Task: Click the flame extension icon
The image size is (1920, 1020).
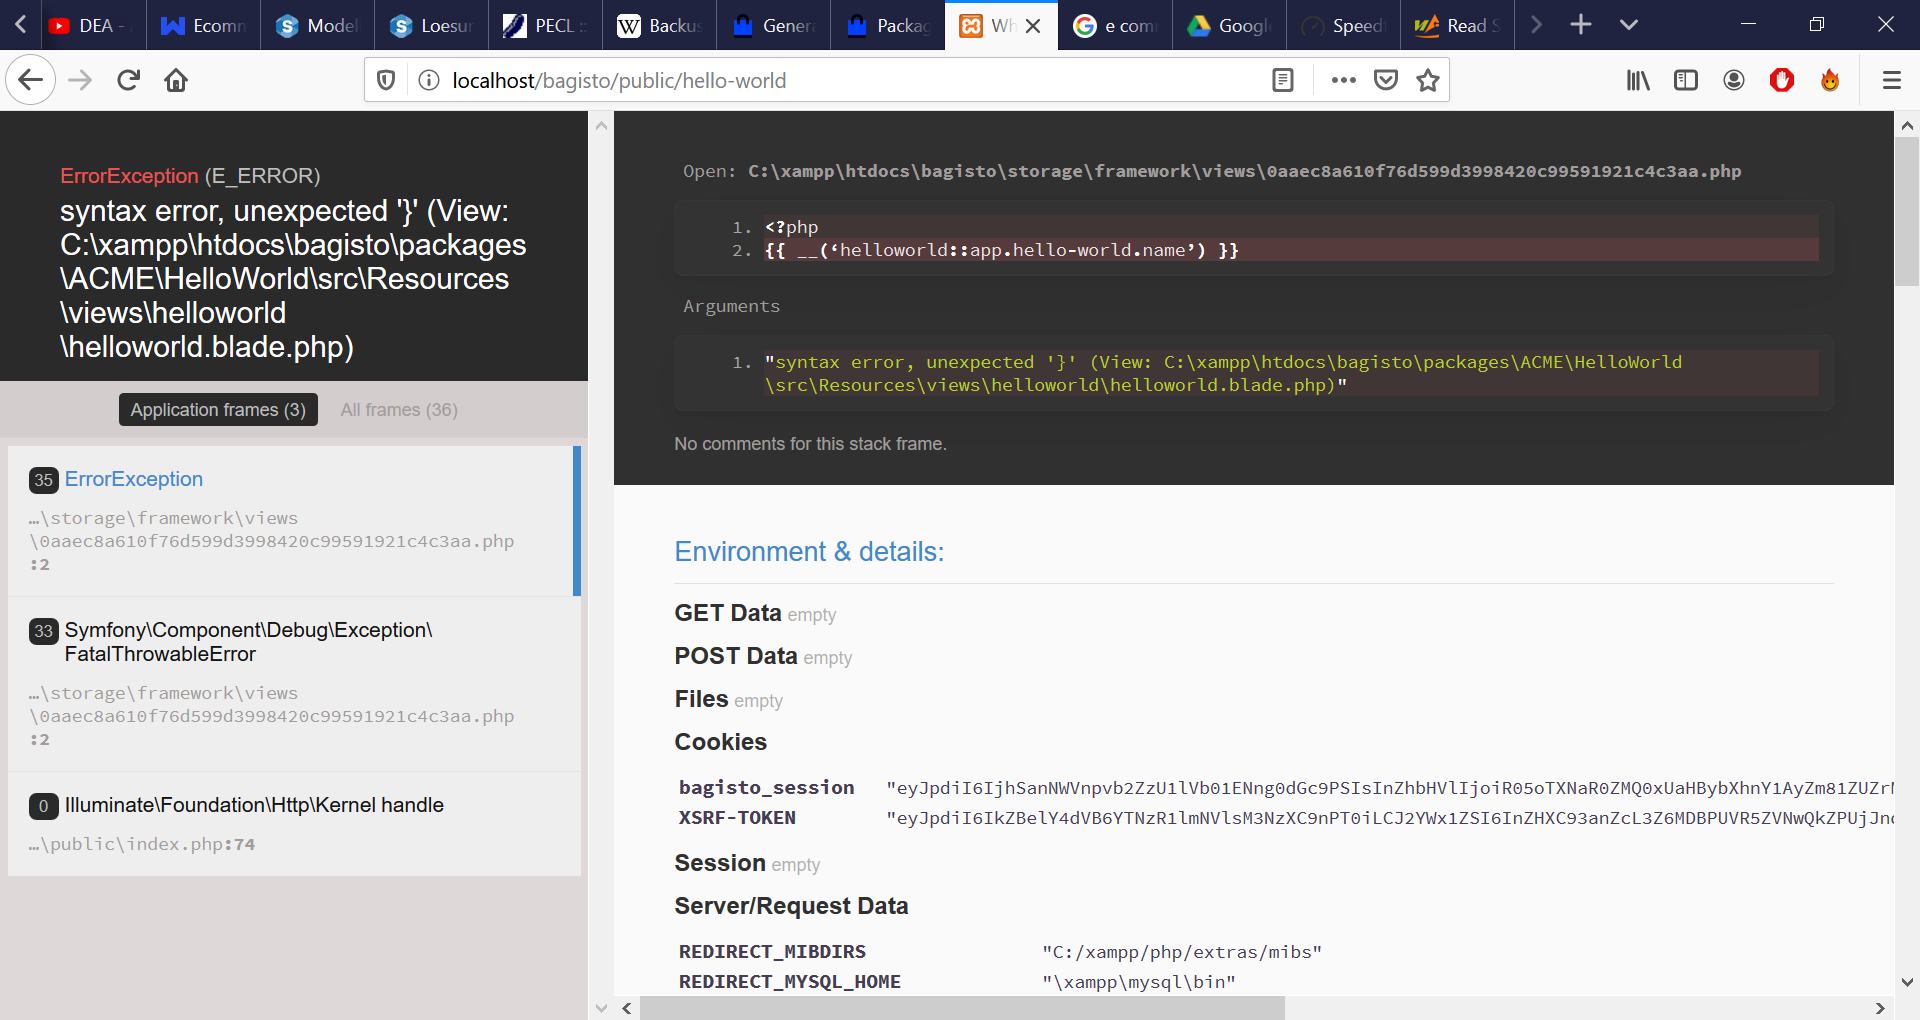Action: coord(1830,80)
